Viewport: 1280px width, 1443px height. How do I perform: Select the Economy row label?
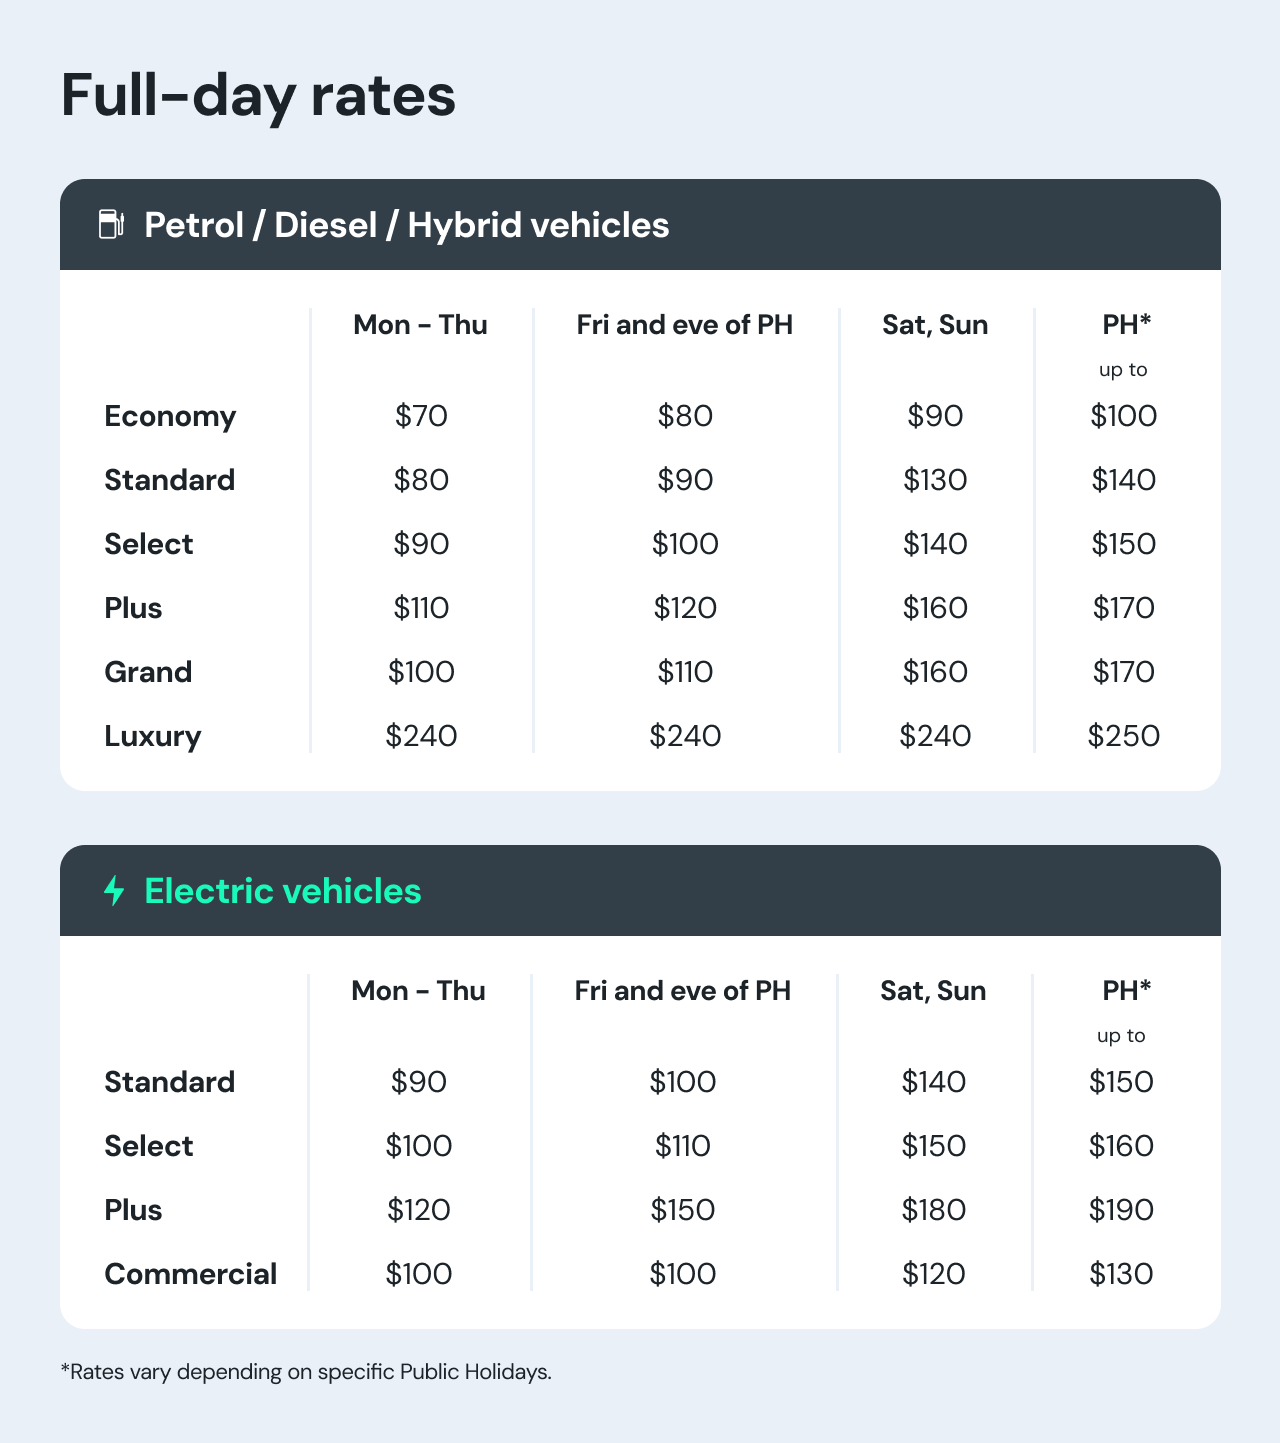coord(170,416)
